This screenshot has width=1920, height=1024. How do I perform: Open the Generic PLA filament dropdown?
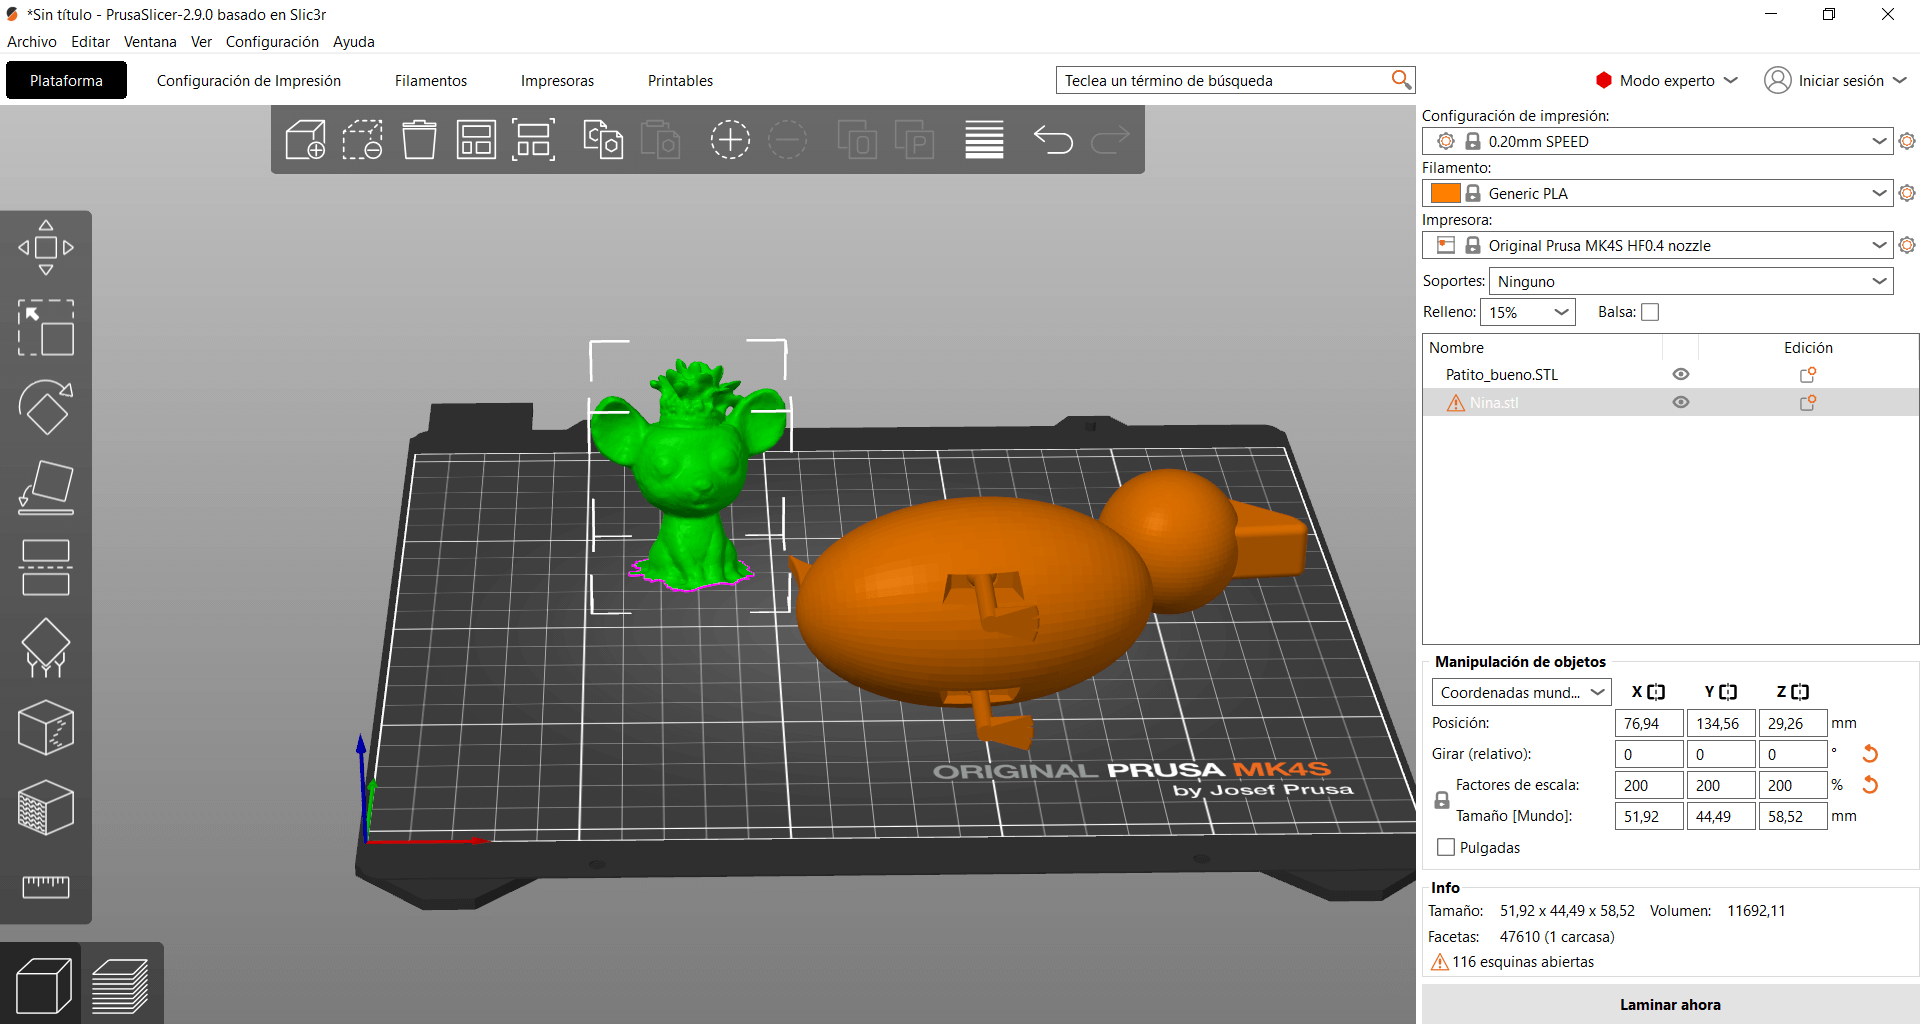point(1658,193)
